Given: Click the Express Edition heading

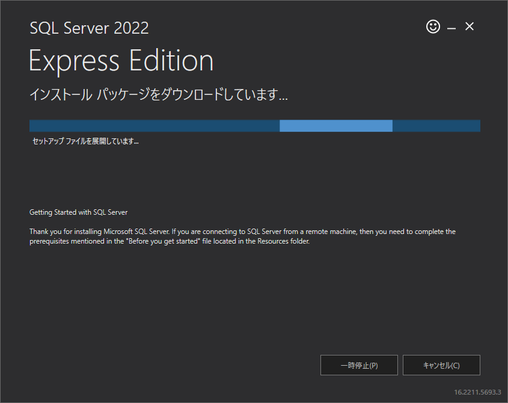Looking at the screenshot, I should pos(121,60).
